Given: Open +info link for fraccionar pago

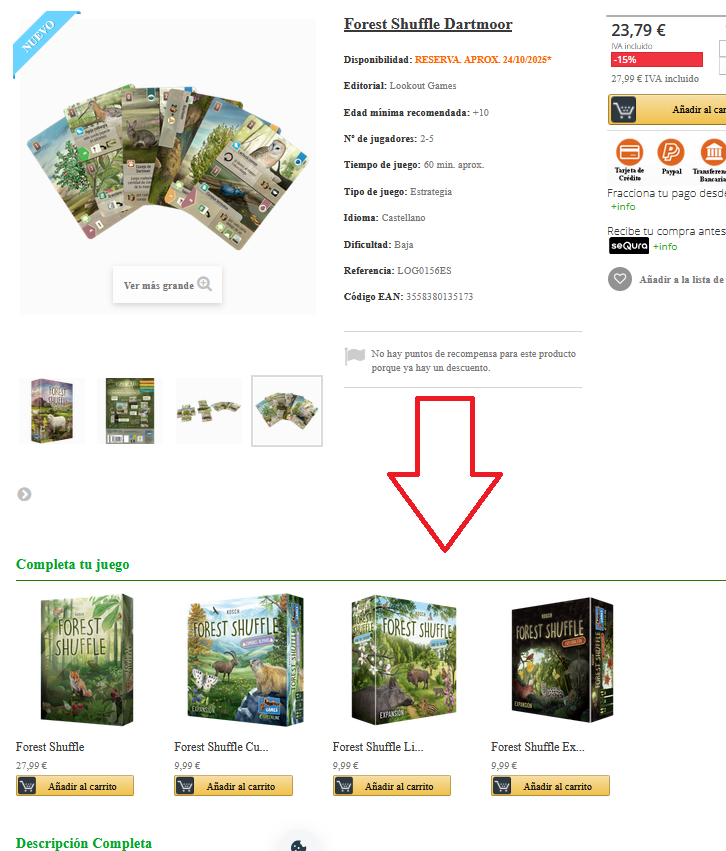Looking at the screenshot, I should click(623, 207).
